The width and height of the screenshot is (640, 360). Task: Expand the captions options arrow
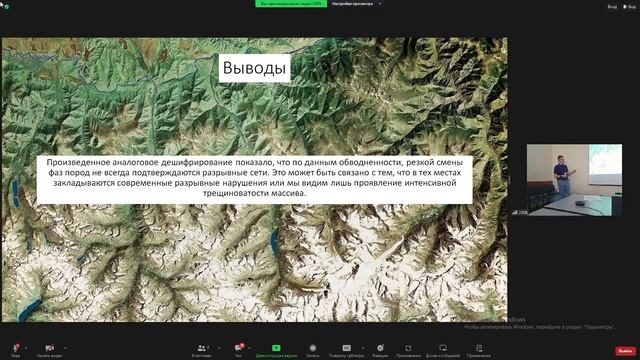[363, 348]
